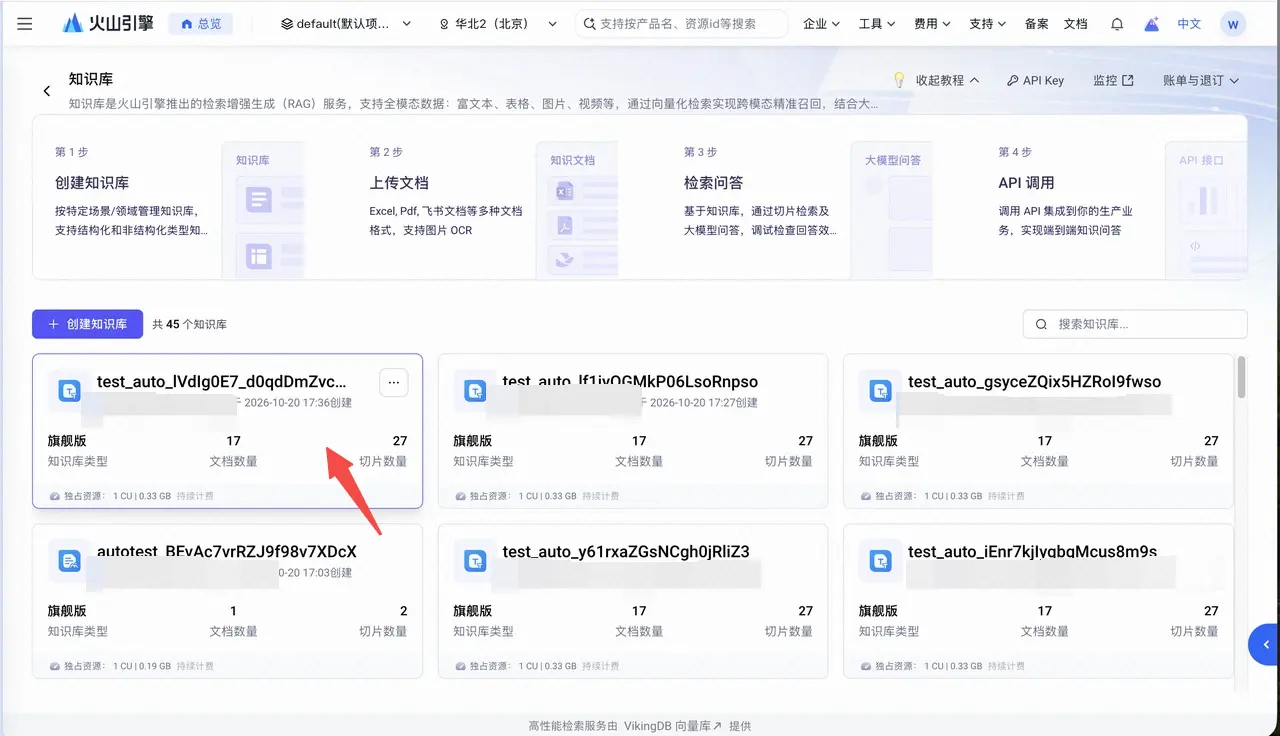
Task: Focus the 搜索知识库 search box
Action: coord(1135,324)
